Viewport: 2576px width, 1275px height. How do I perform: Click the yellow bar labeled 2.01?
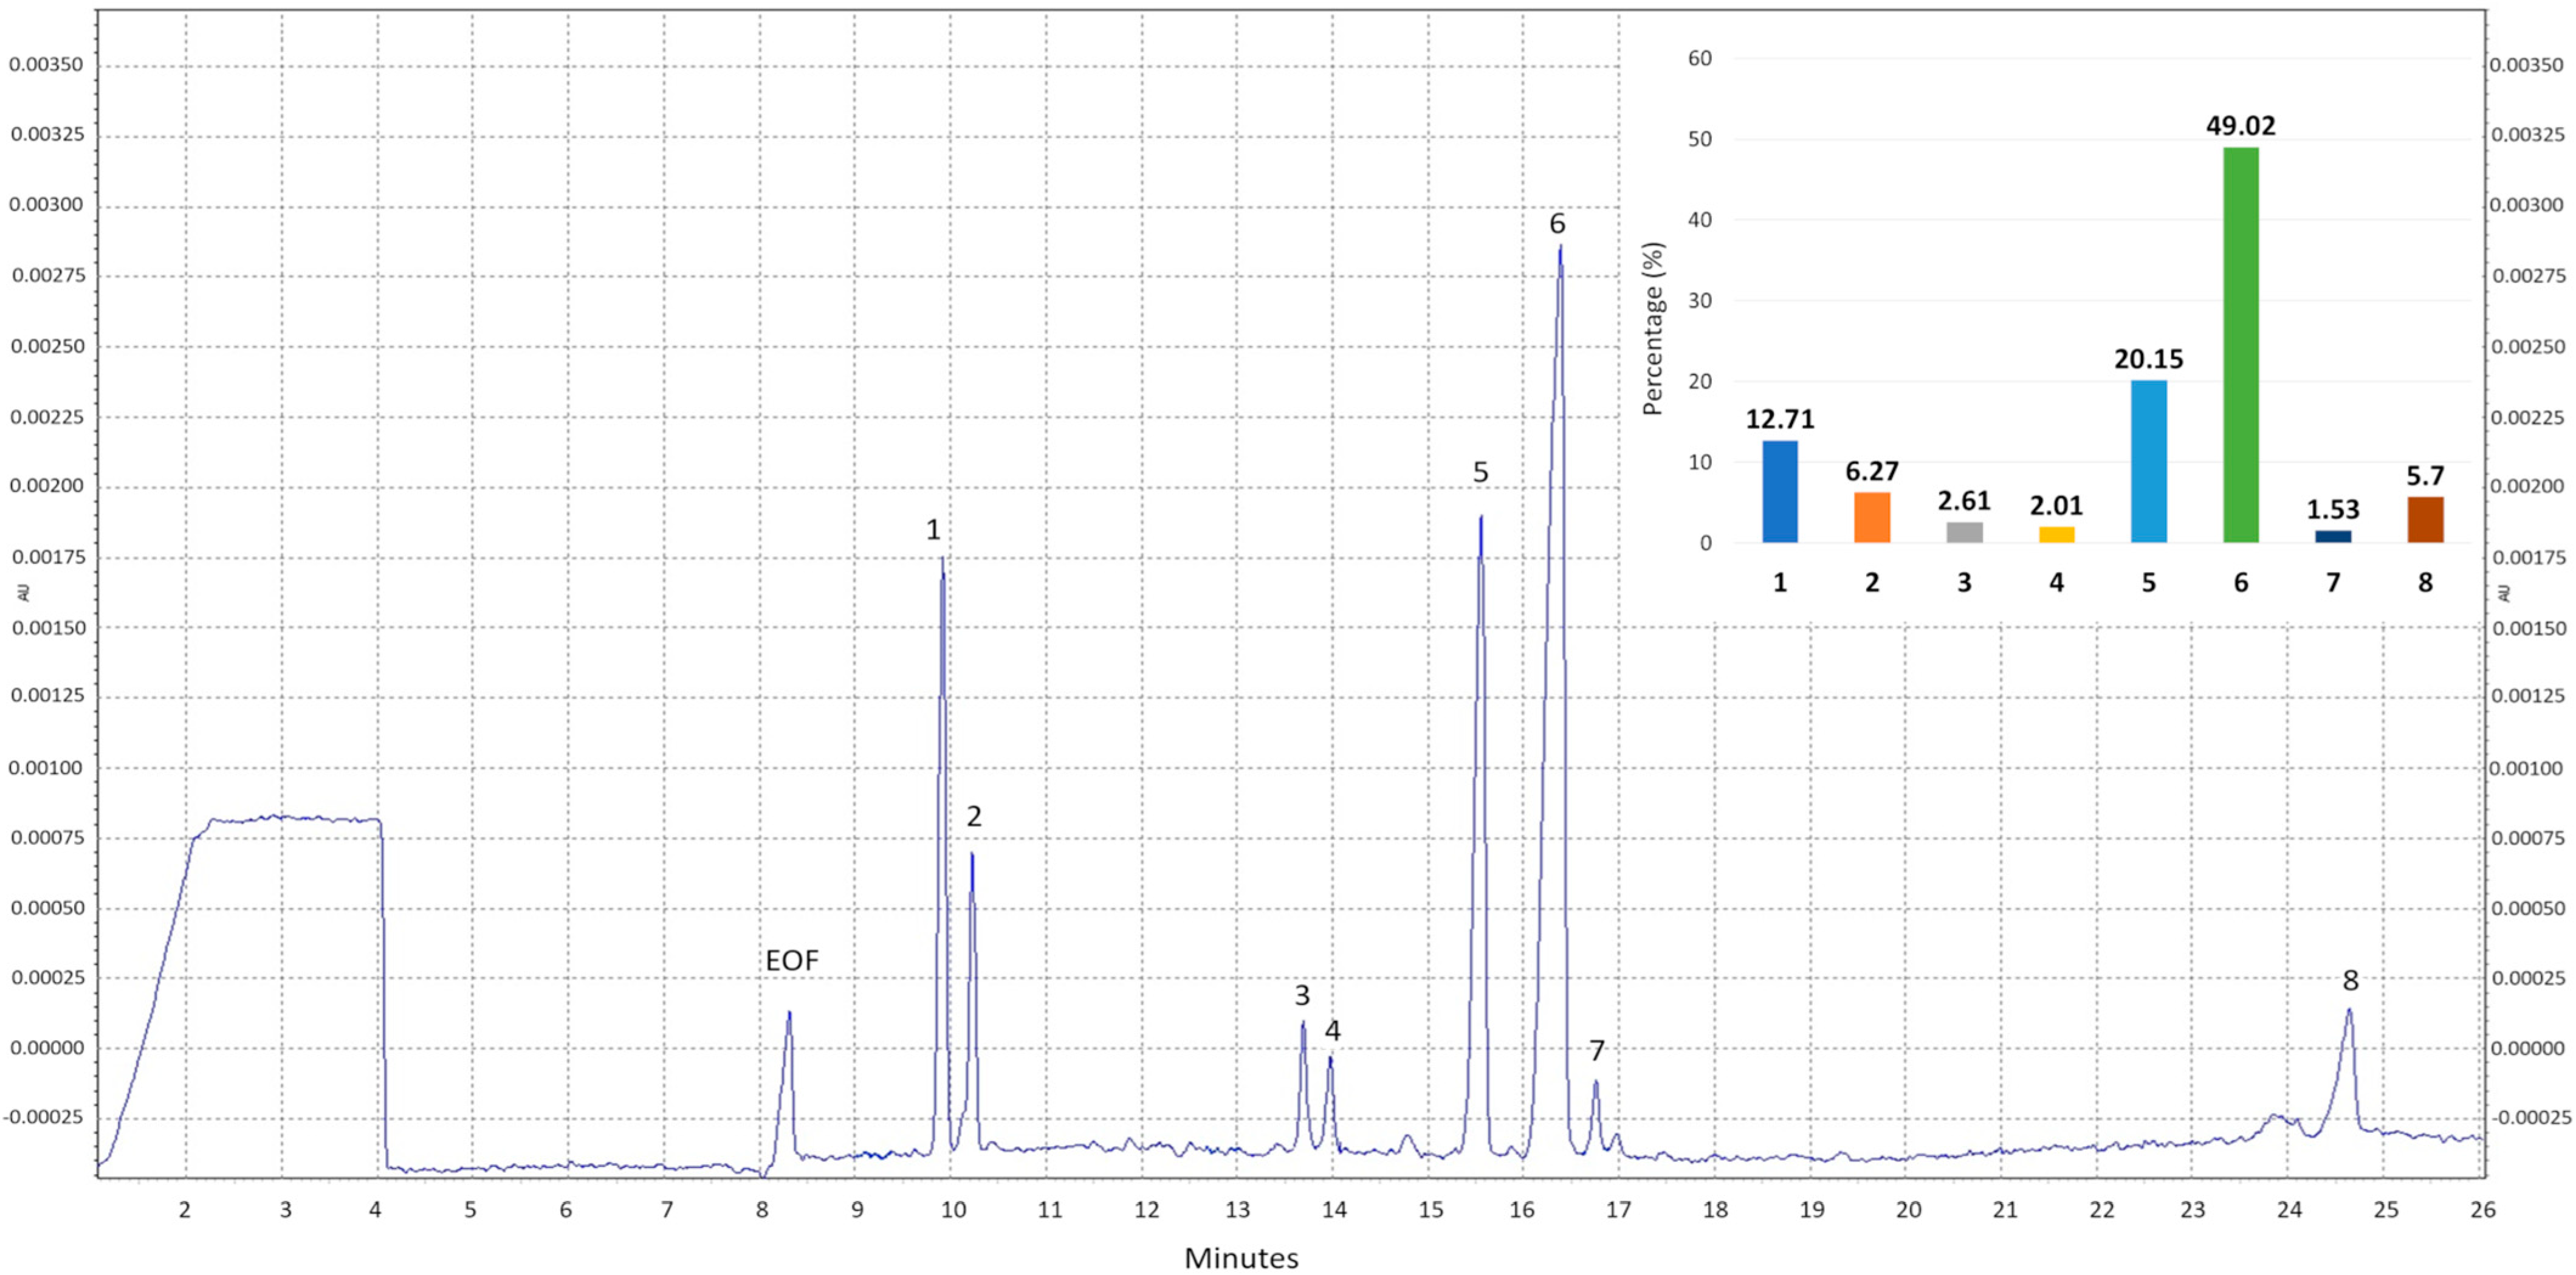2056,535
